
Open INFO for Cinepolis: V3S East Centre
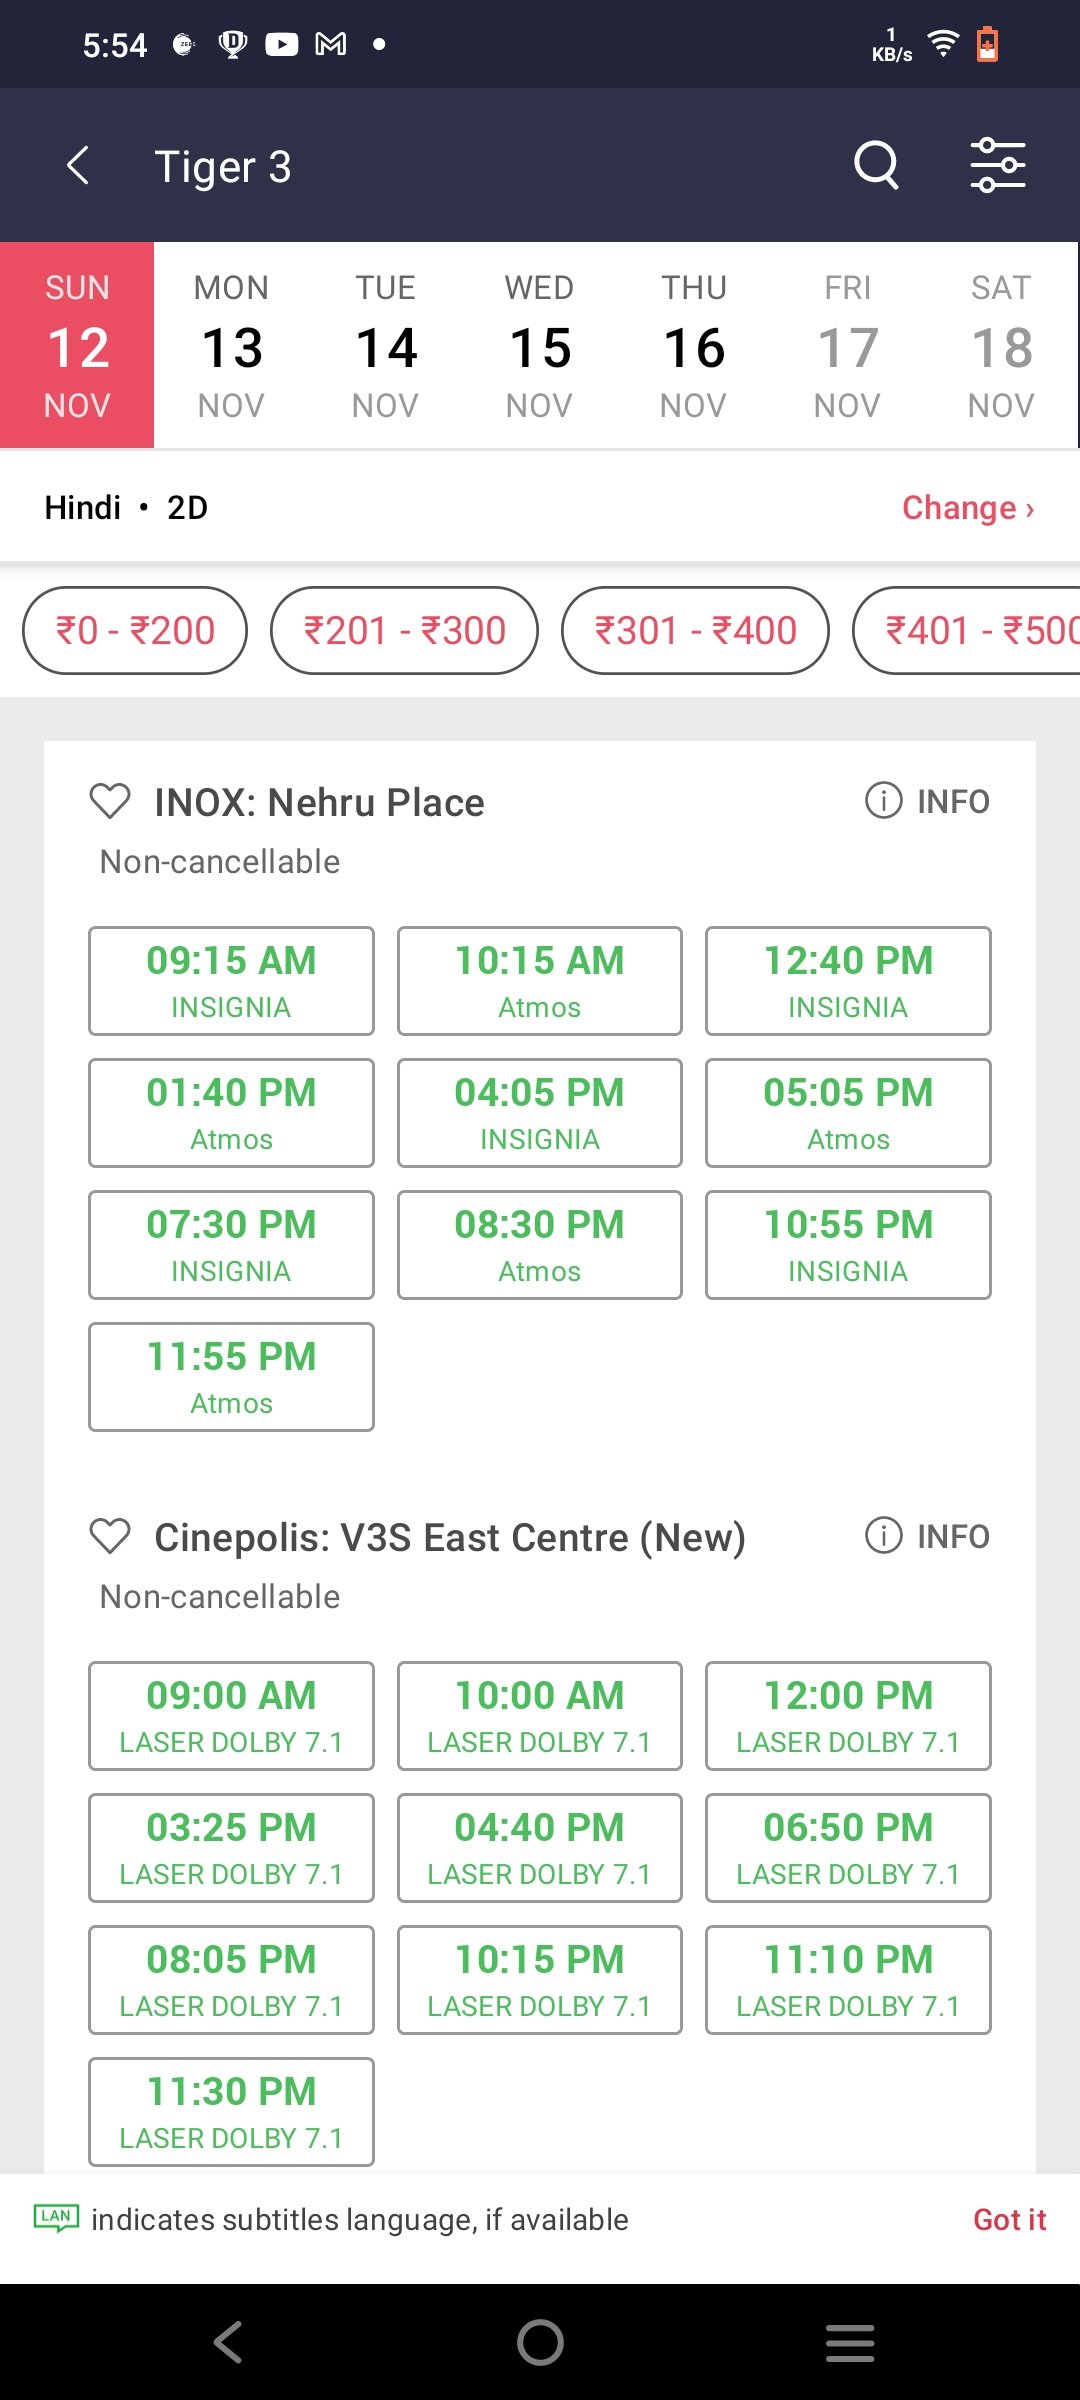point(927,1536)
